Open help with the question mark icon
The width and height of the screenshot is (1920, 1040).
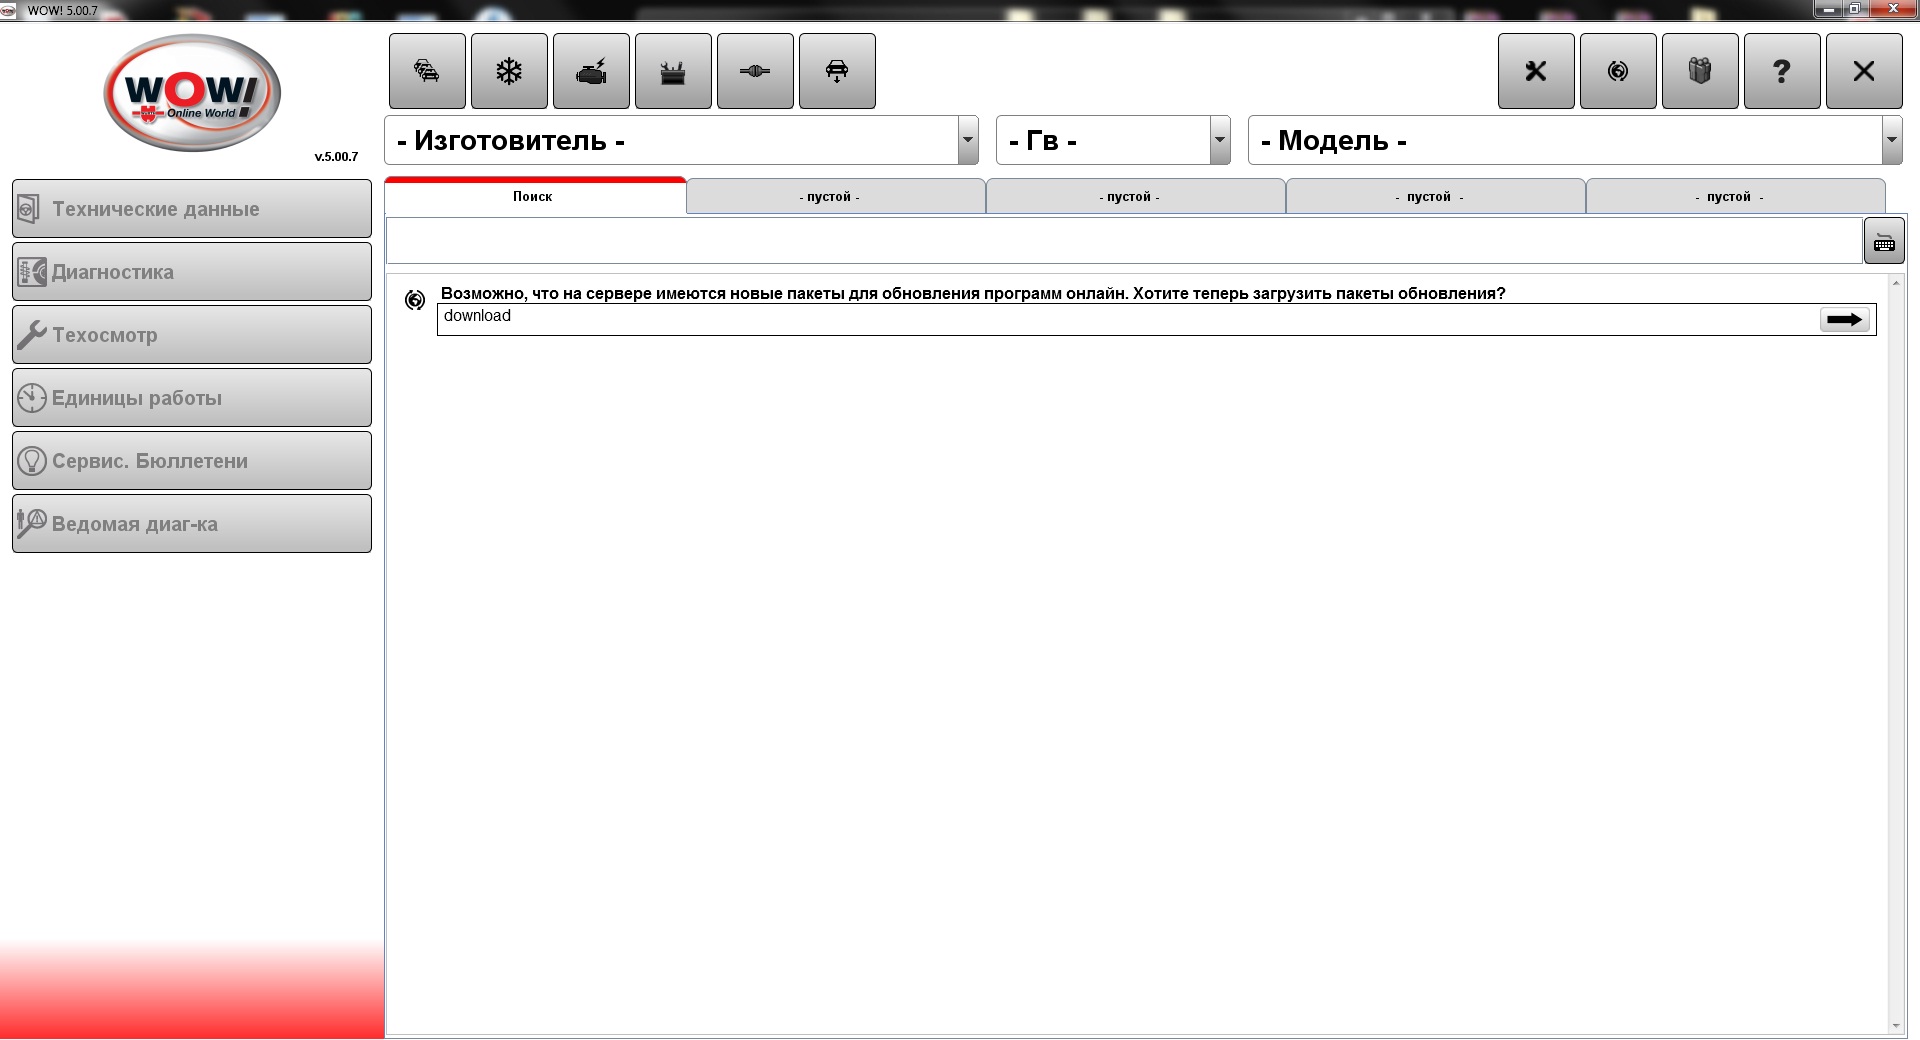tap(1782, 71)
